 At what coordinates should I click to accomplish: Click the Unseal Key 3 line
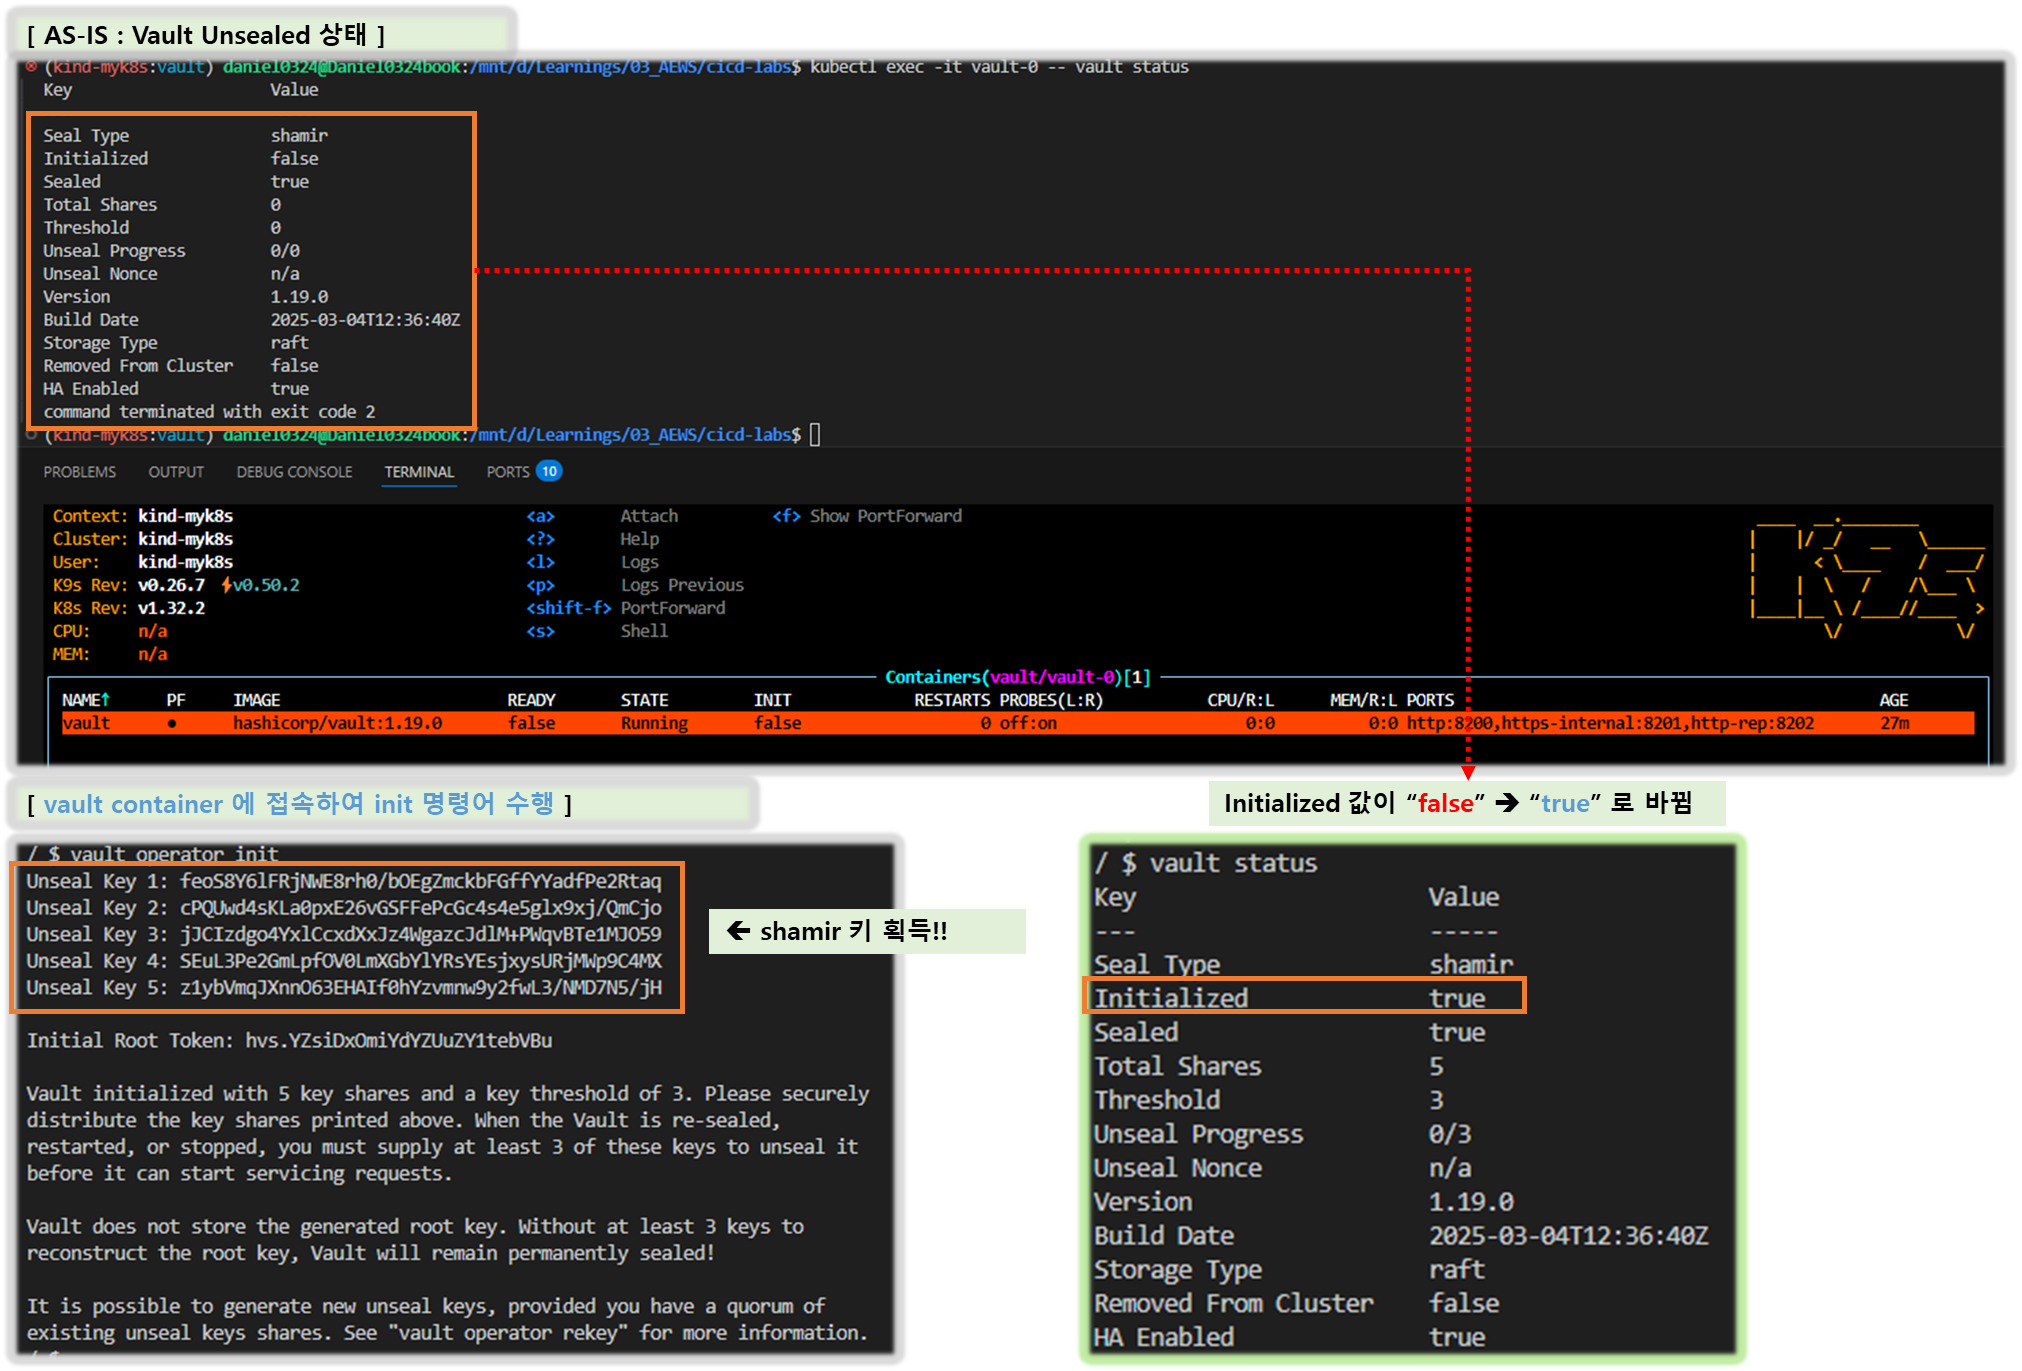coord(344,934)
